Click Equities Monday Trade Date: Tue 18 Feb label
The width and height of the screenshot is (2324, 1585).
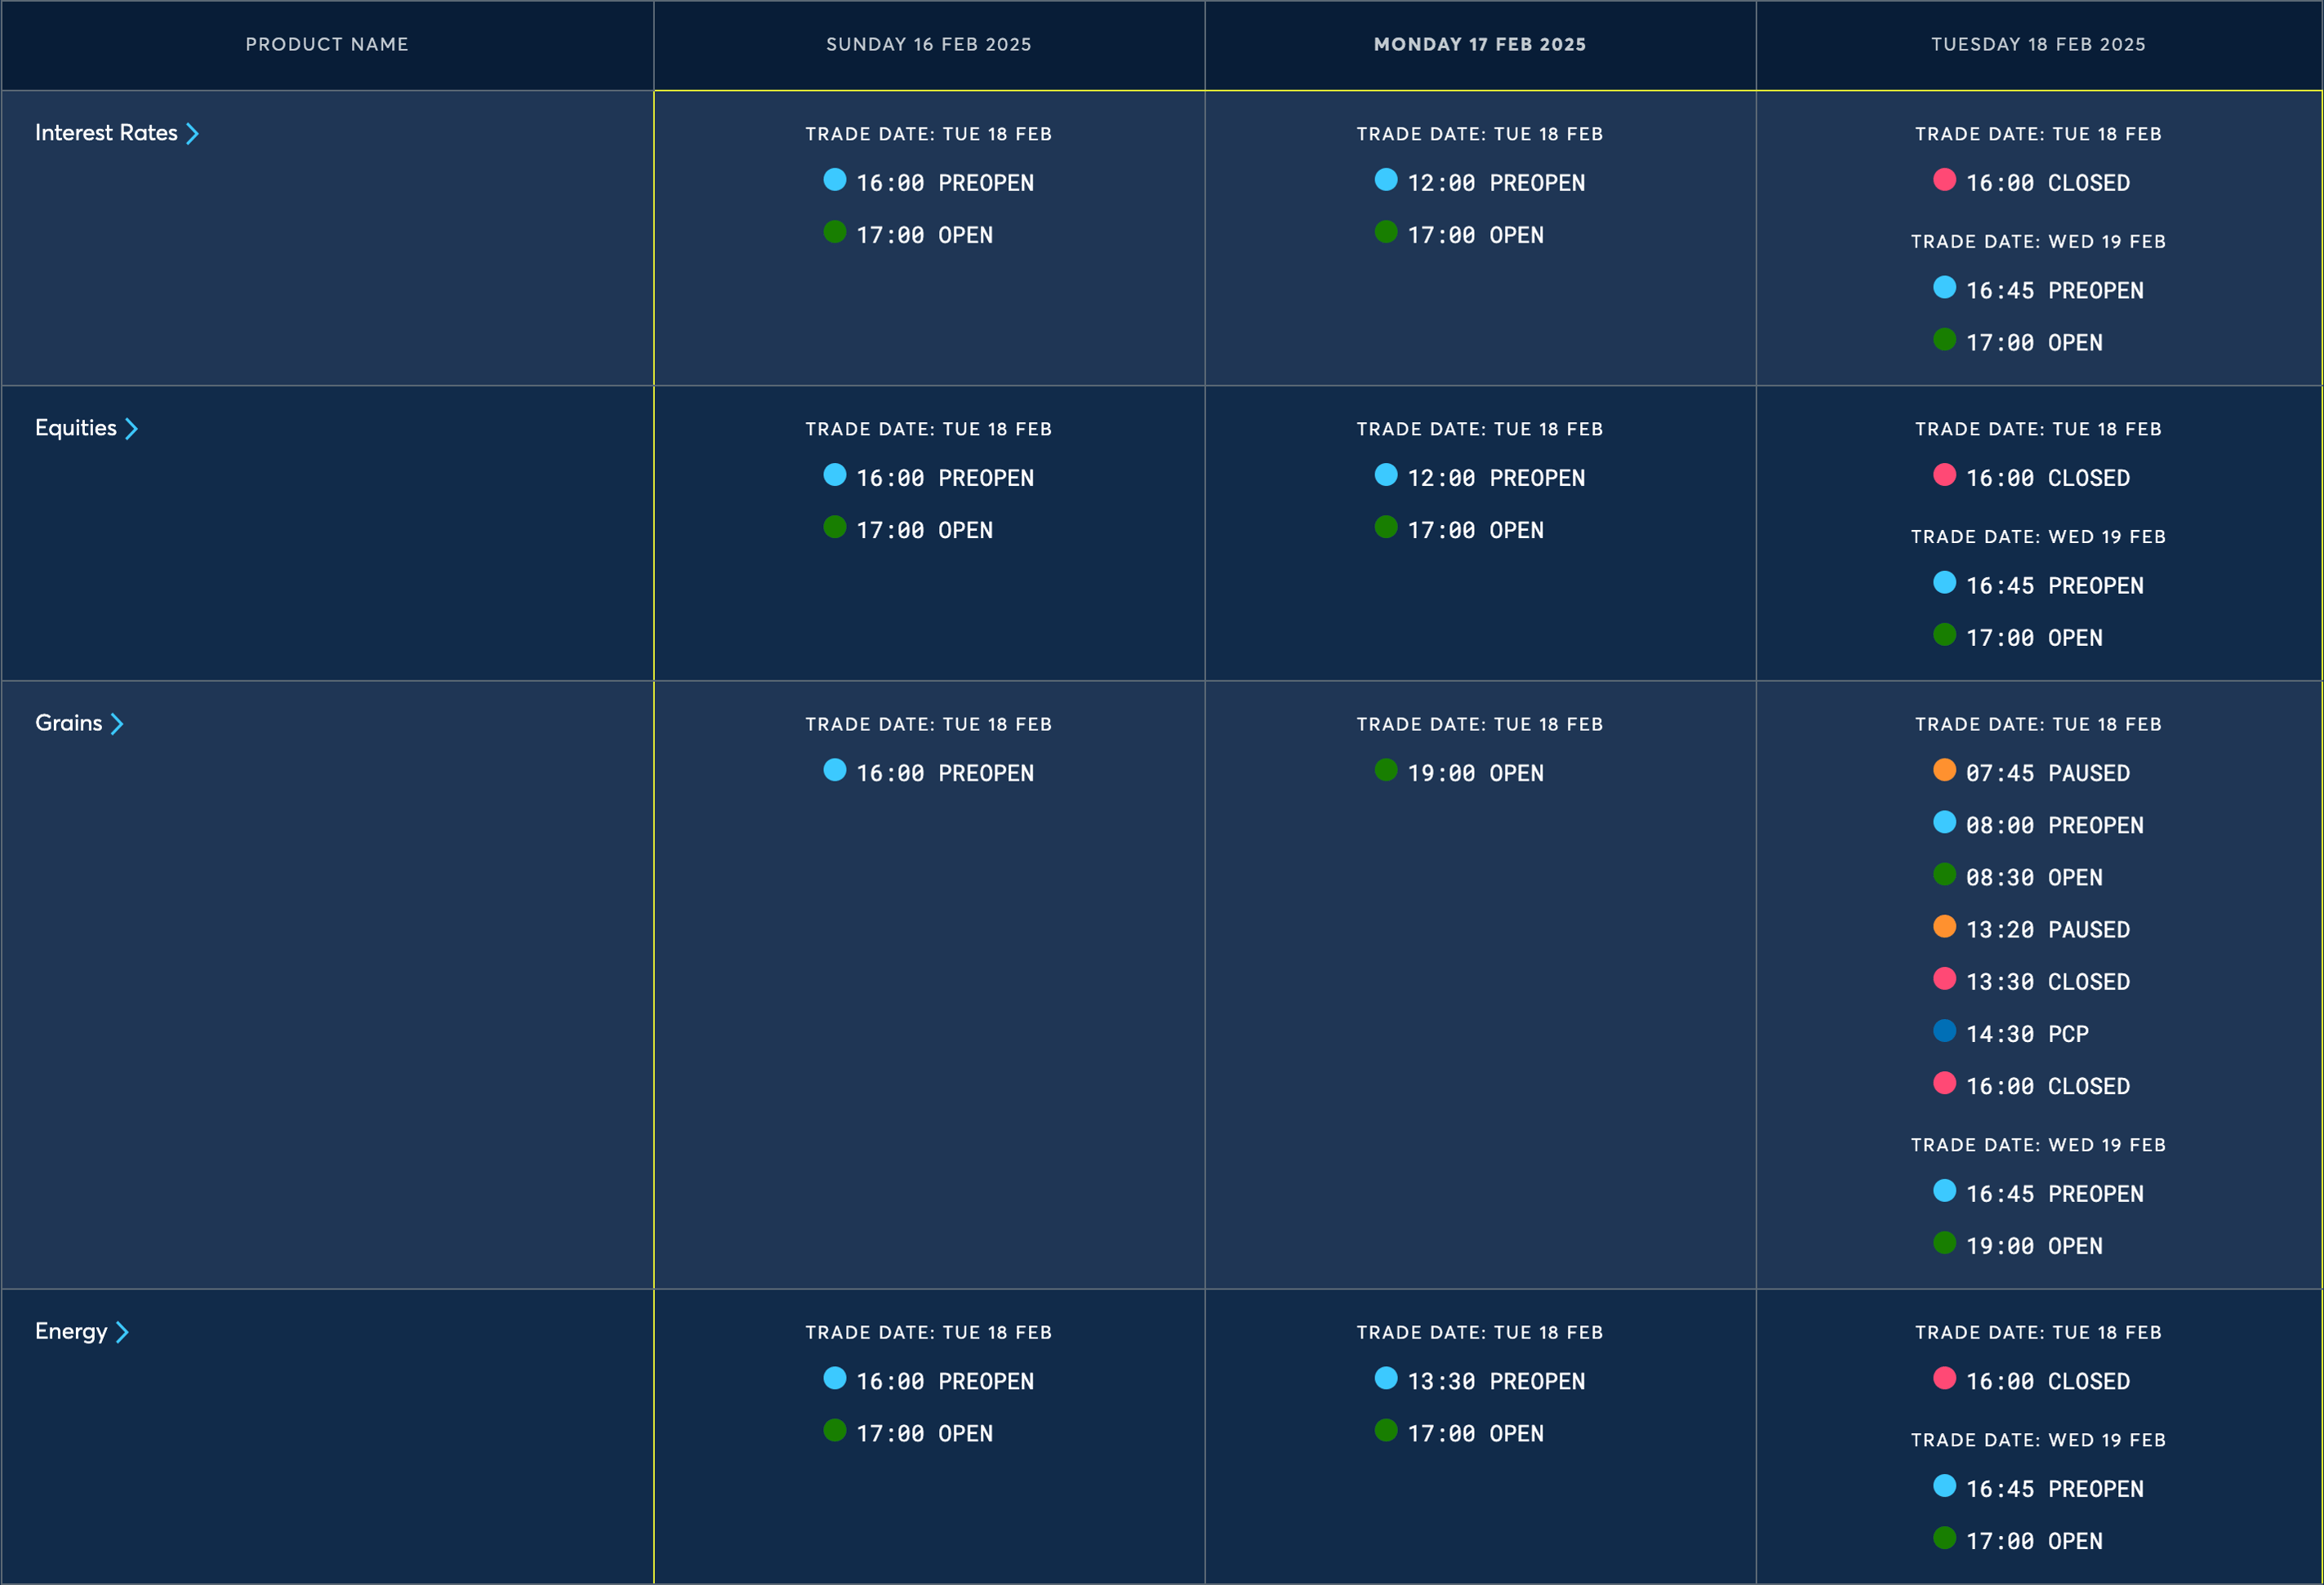coord(1479,429)
